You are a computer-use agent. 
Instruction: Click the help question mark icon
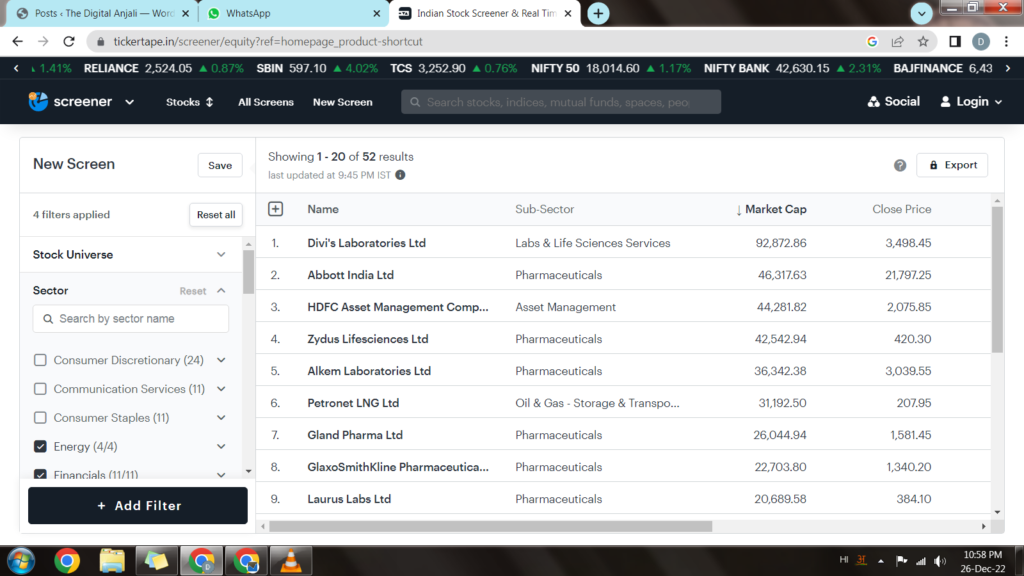click(x=900, y=165)
